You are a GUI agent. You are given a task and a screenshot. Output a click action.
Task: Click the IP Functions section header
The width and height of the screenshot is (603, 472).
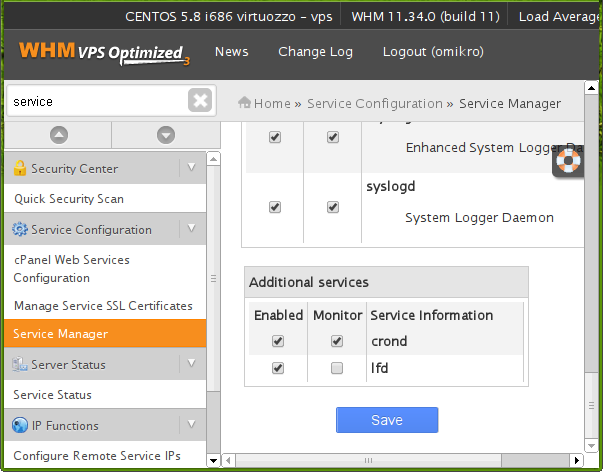(x=105, y=425)
